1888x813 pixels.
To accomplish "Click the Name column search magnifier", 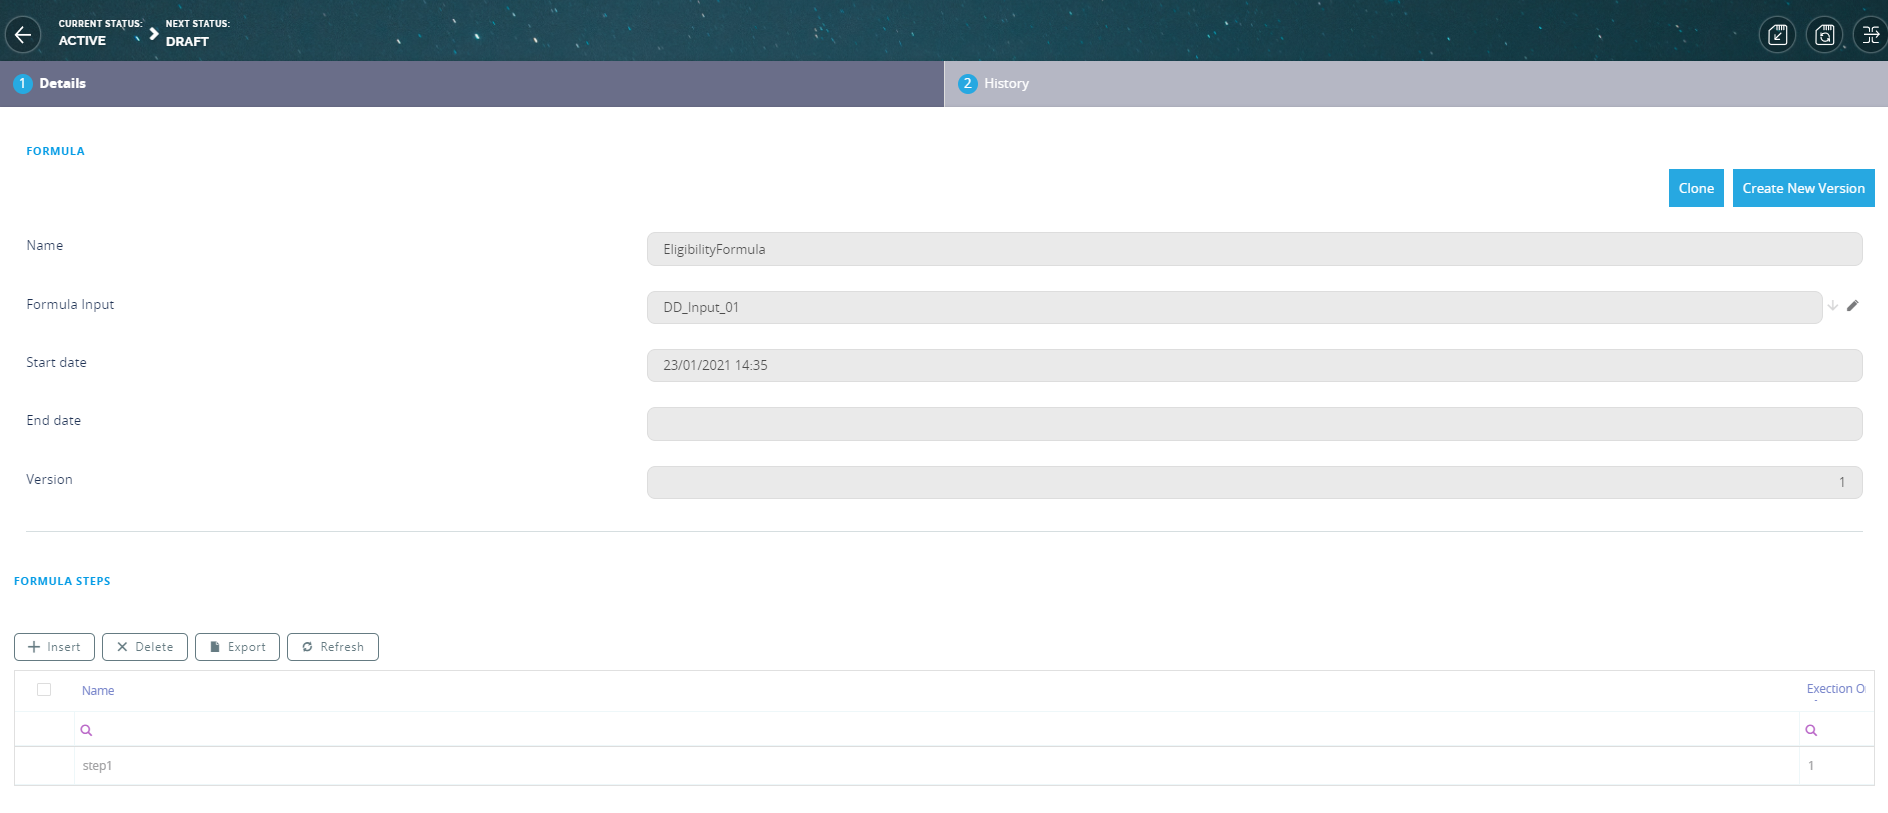I will (x=86, y=730).
